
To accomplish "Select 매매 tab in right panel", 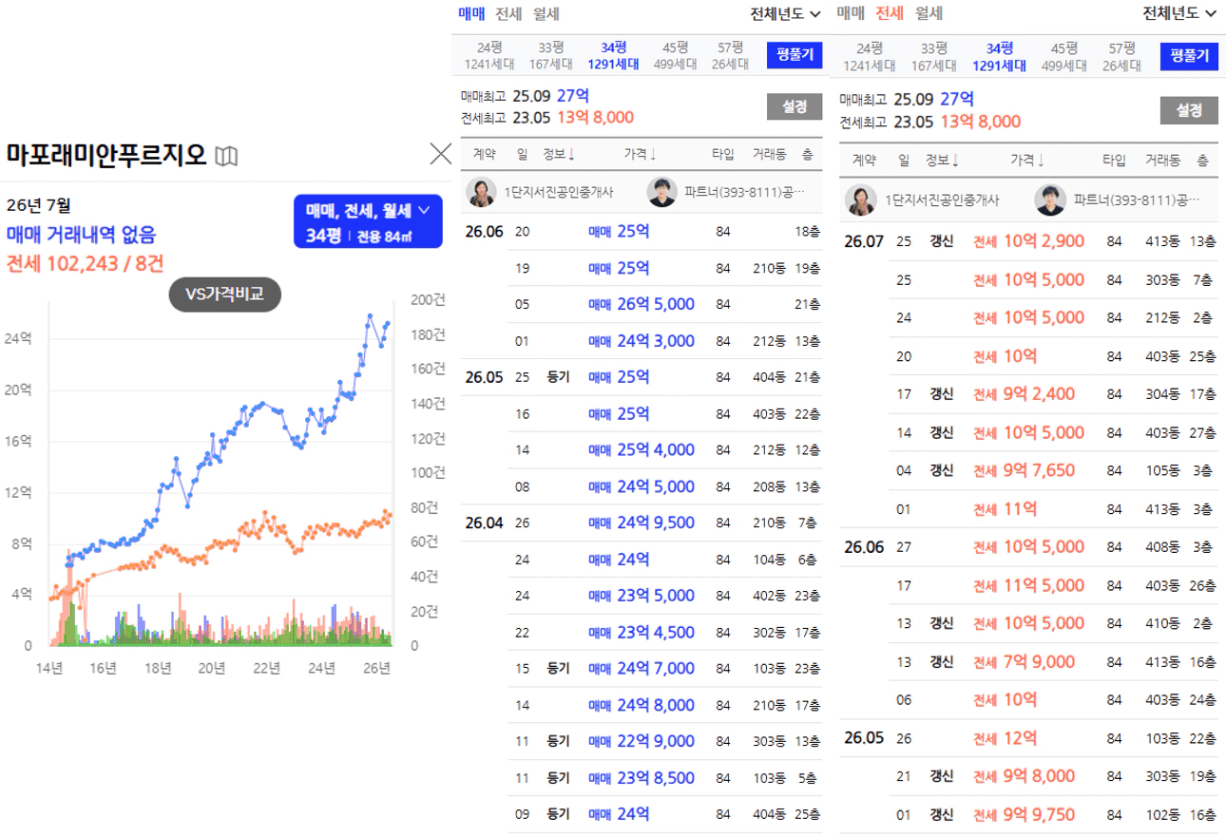I will click(x=850, y=14).
